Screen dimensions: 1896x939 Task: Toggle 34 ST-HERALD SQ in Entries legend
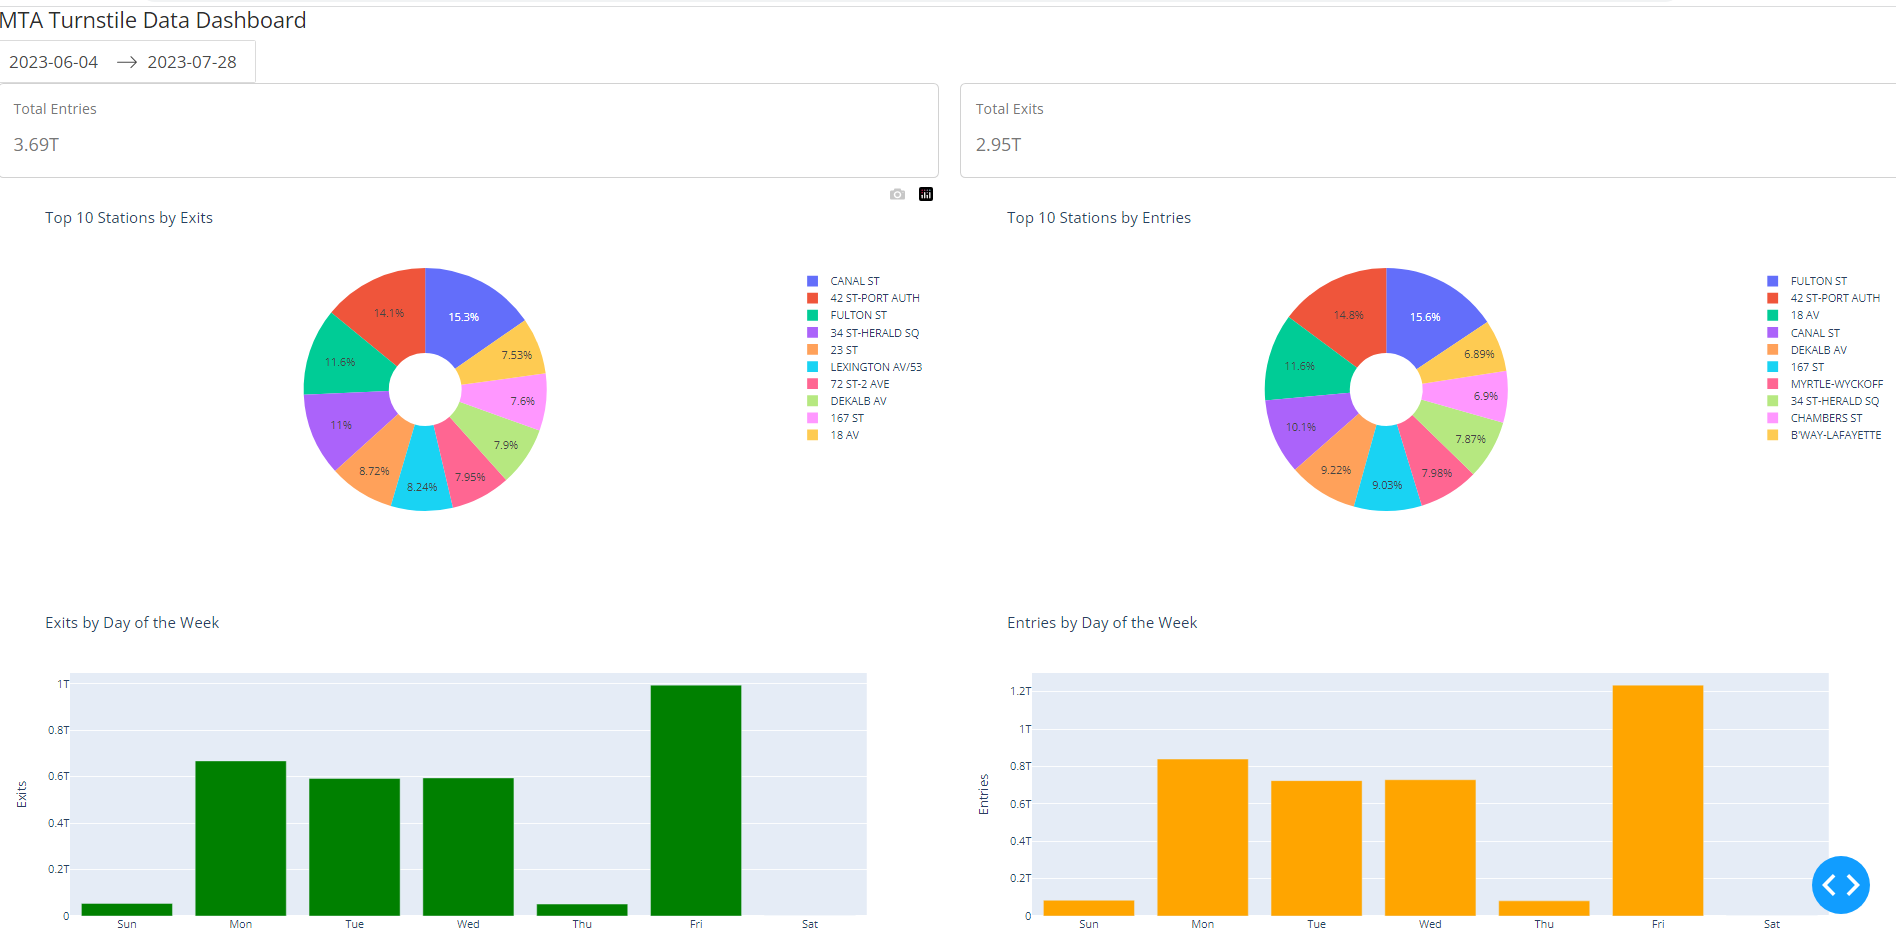(x=1824, y=401)
